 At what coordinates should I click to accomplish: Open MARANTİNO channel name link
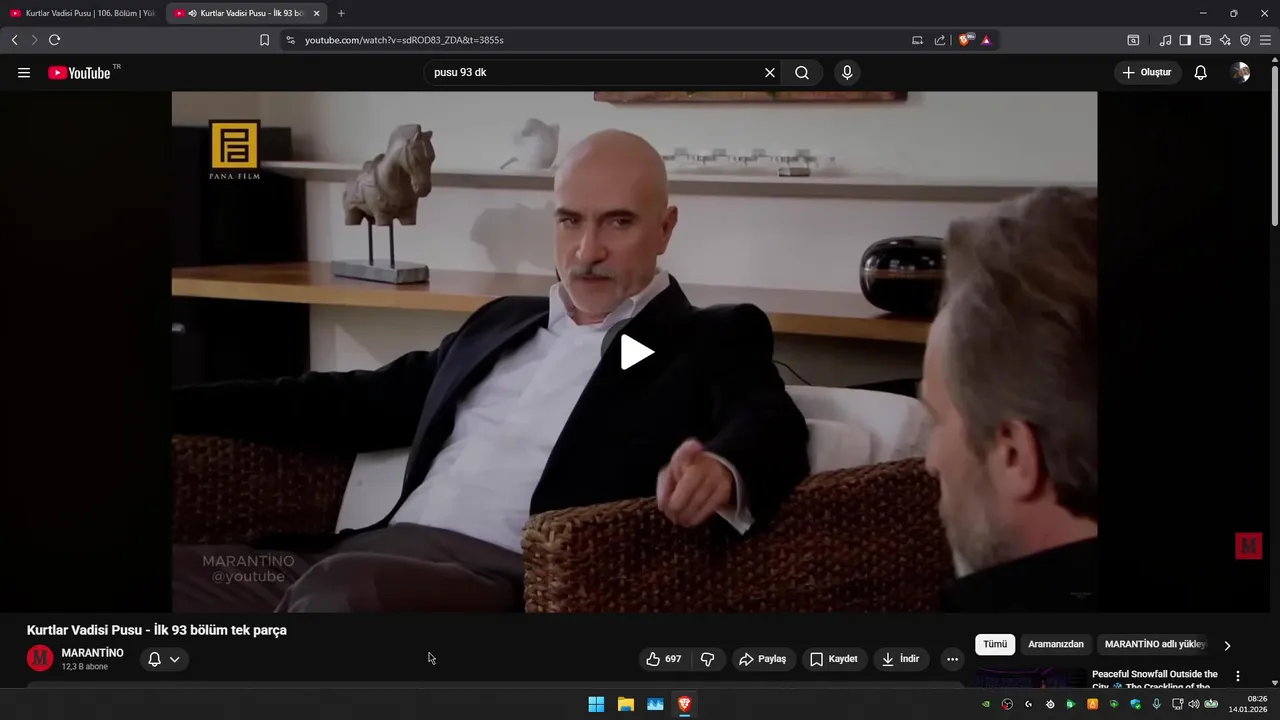click(x=92, y=653)
